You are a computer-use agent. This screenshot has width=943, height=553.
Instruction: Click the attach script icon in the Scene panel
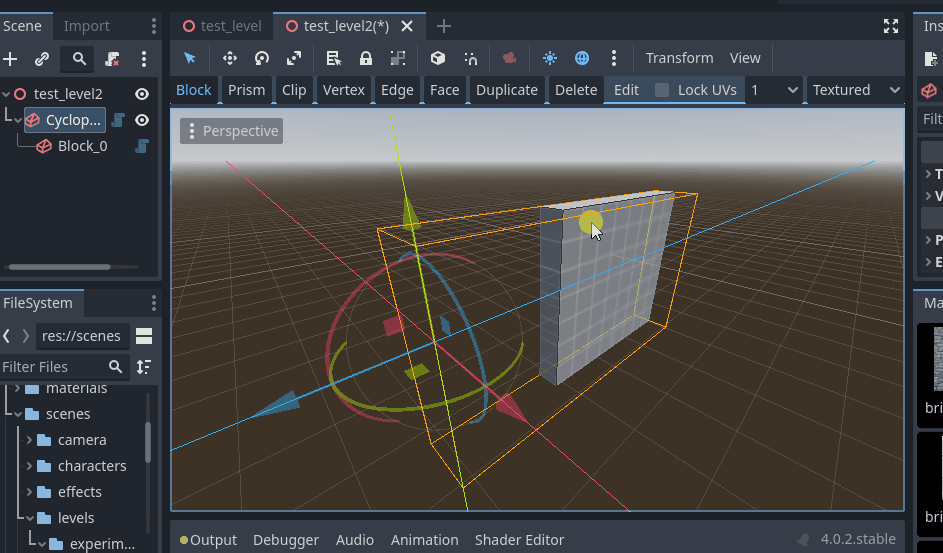112,59
